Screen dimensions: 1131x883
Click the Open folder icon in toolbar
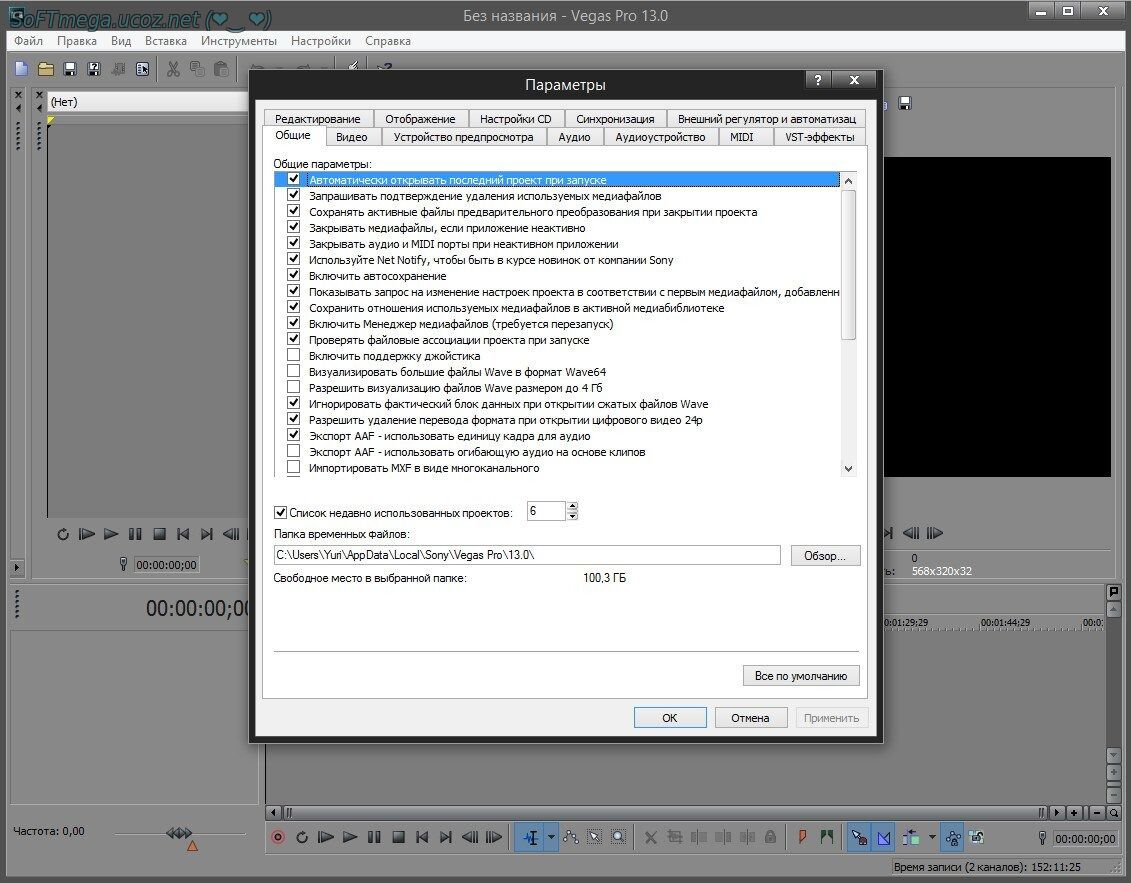45,69
